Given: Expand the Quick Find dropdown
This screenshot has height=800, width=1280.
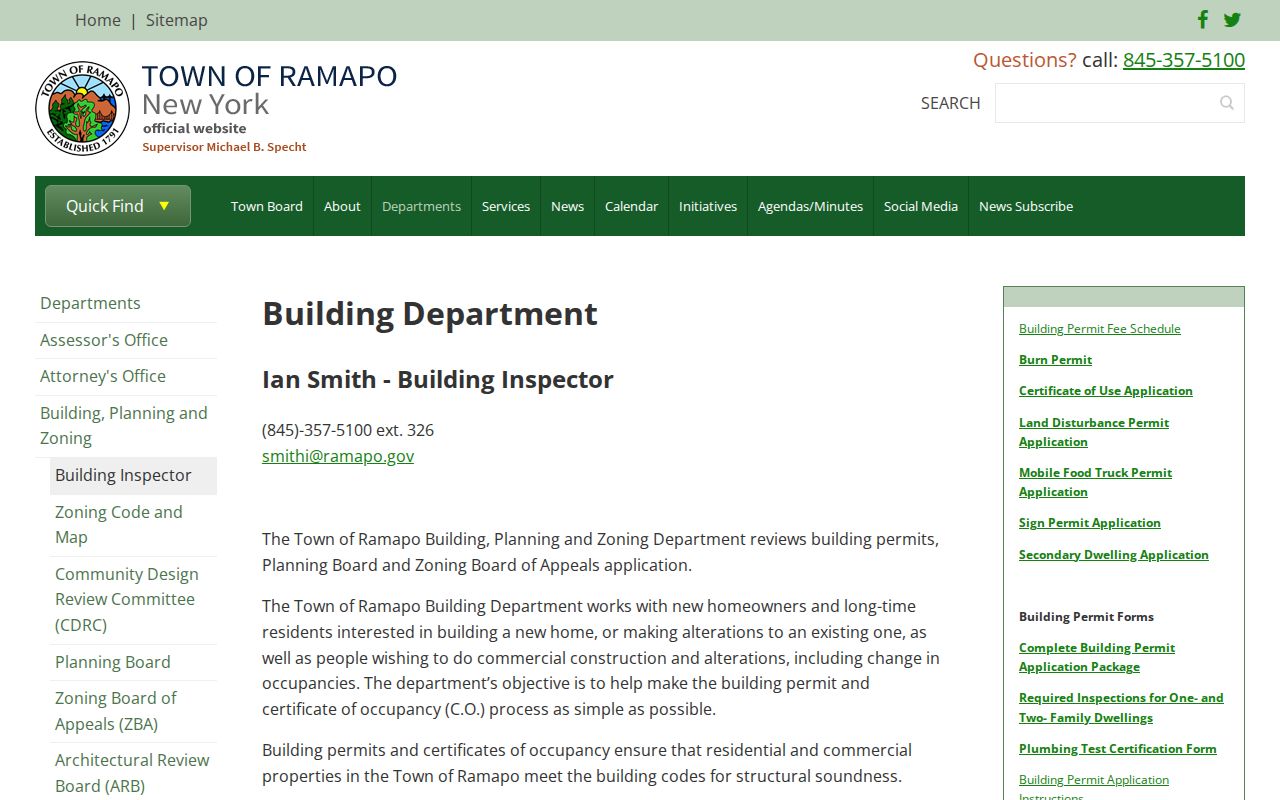Looking at the screenshot, I should (x=118, y=206).
